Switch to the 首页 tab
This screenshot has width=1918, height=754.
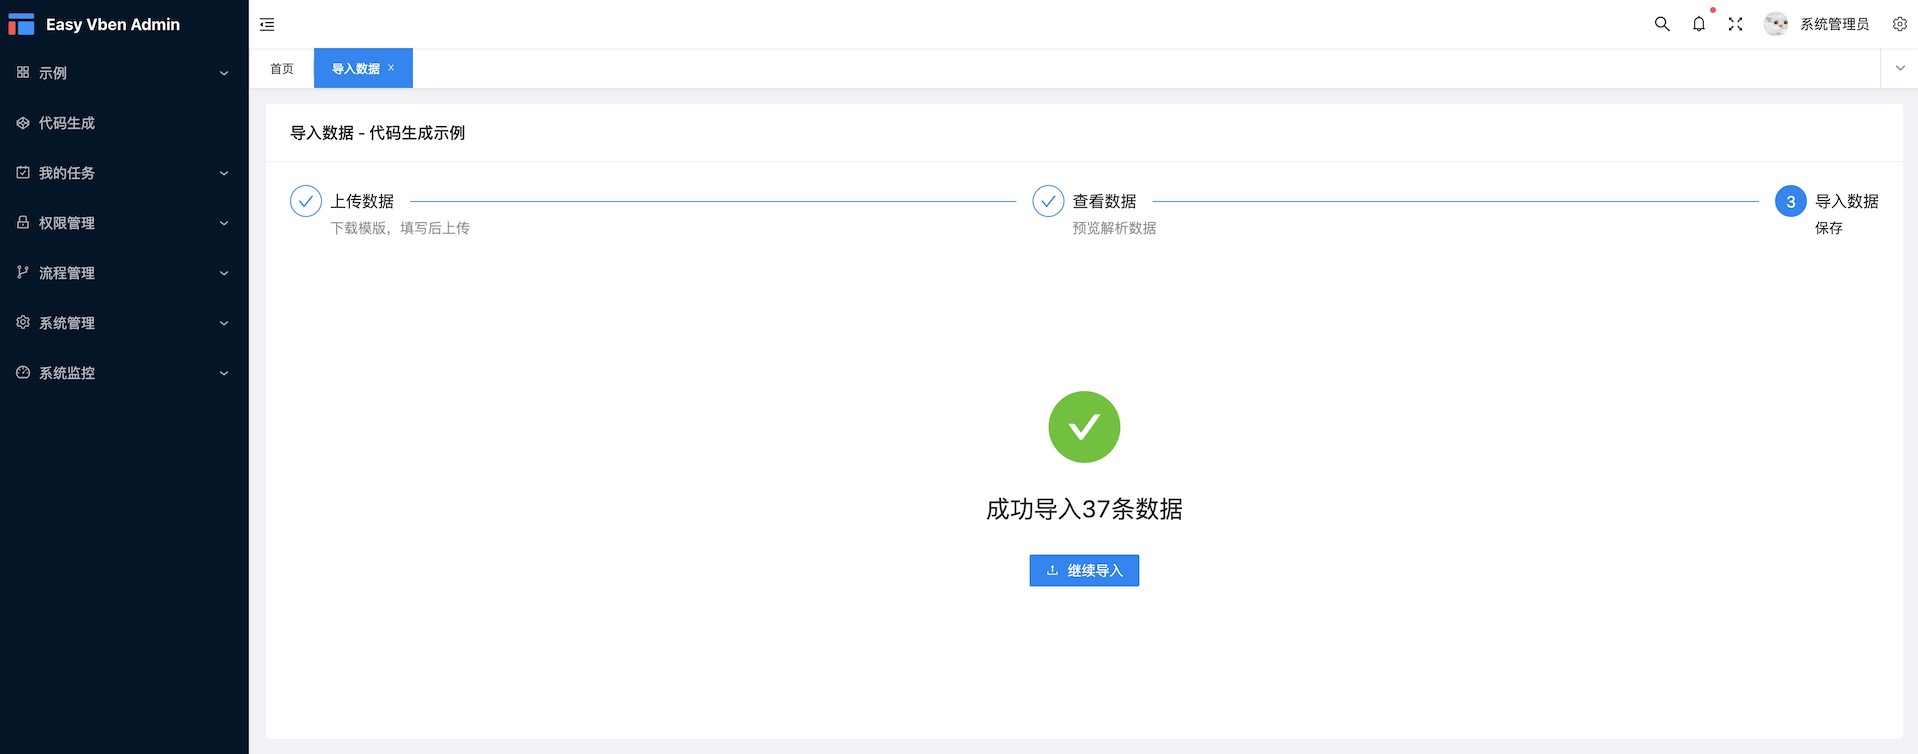(x=282, y=69)
